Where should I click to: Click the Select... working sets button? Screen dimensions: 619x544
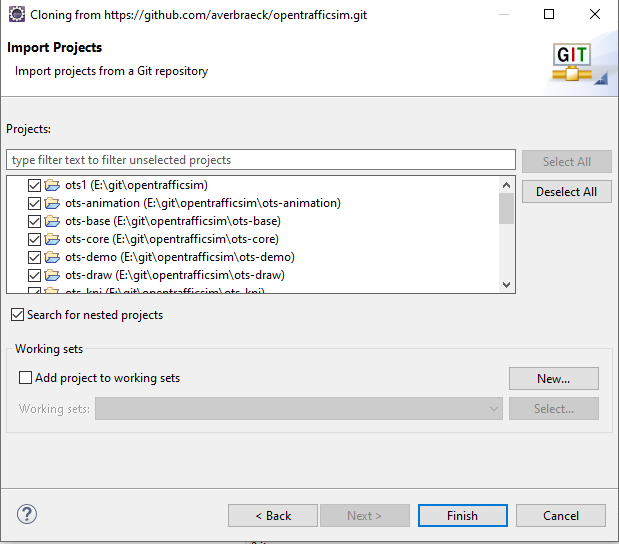click(553, 409)
